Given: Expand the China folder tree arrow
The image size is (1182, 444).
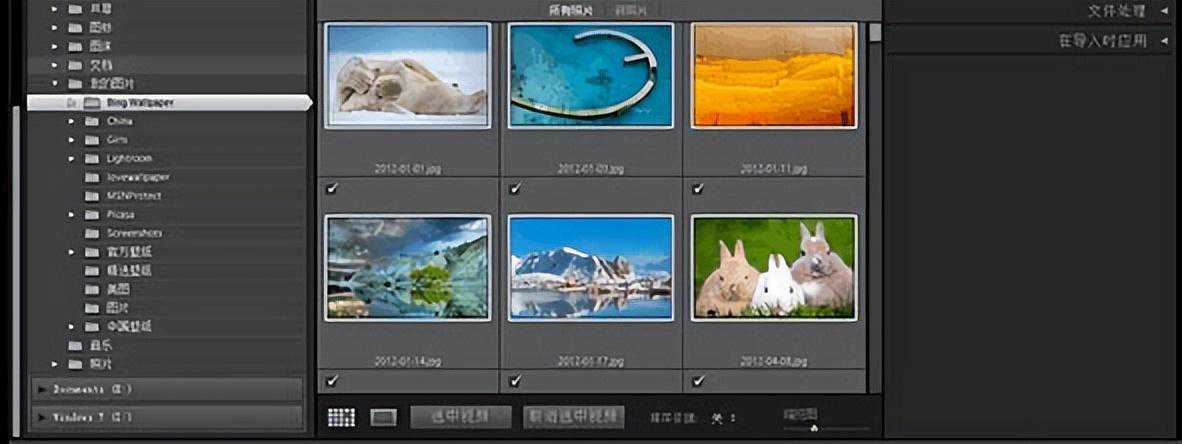Looking at the screenshot, I should [x=71, y=122].
